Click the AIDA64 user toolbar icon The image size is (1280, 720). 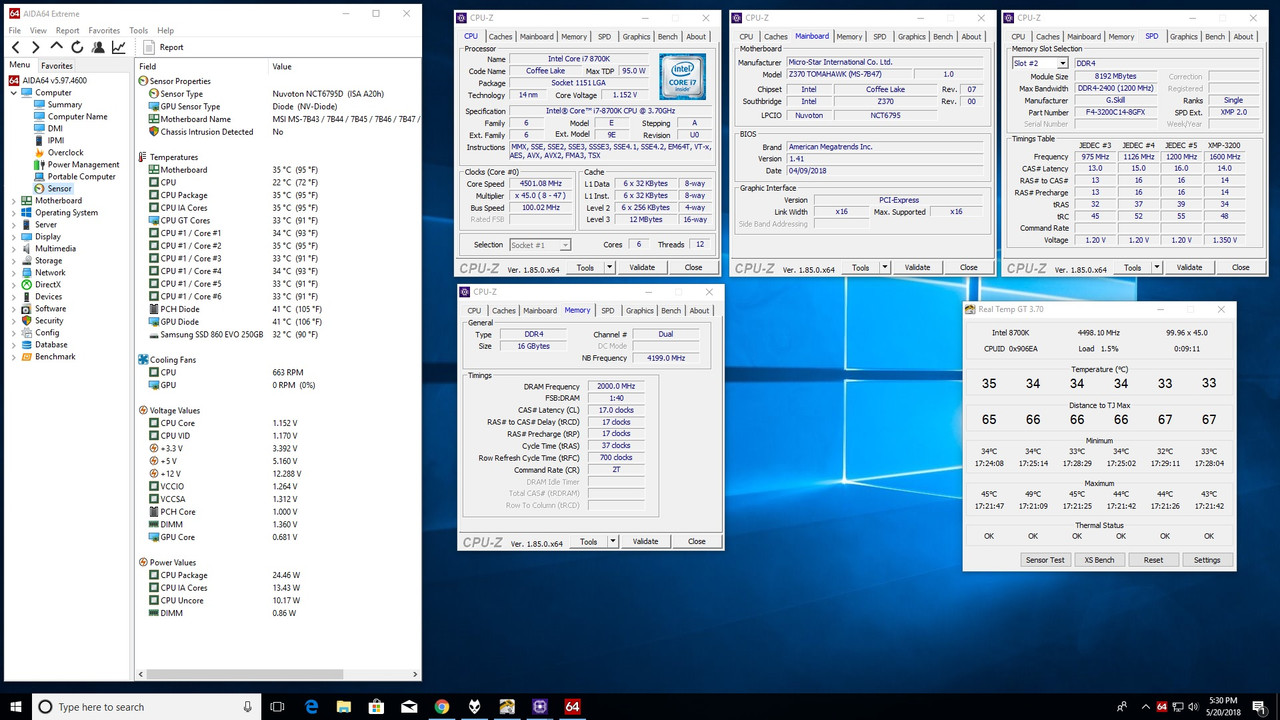coord(98,47)
